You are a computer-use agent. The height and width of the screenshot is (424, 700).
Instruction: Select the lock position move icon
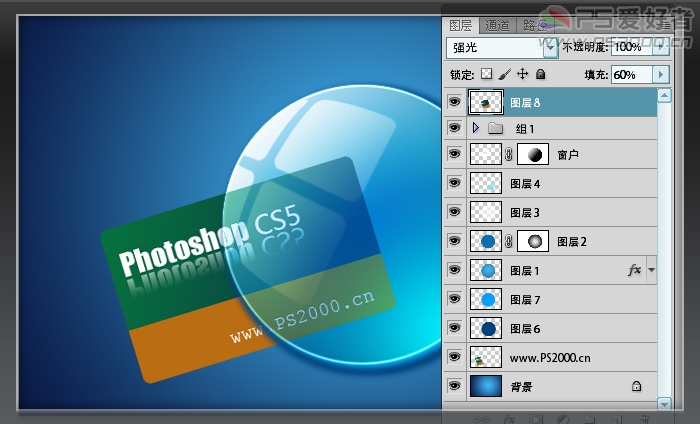tap(522, 74)
